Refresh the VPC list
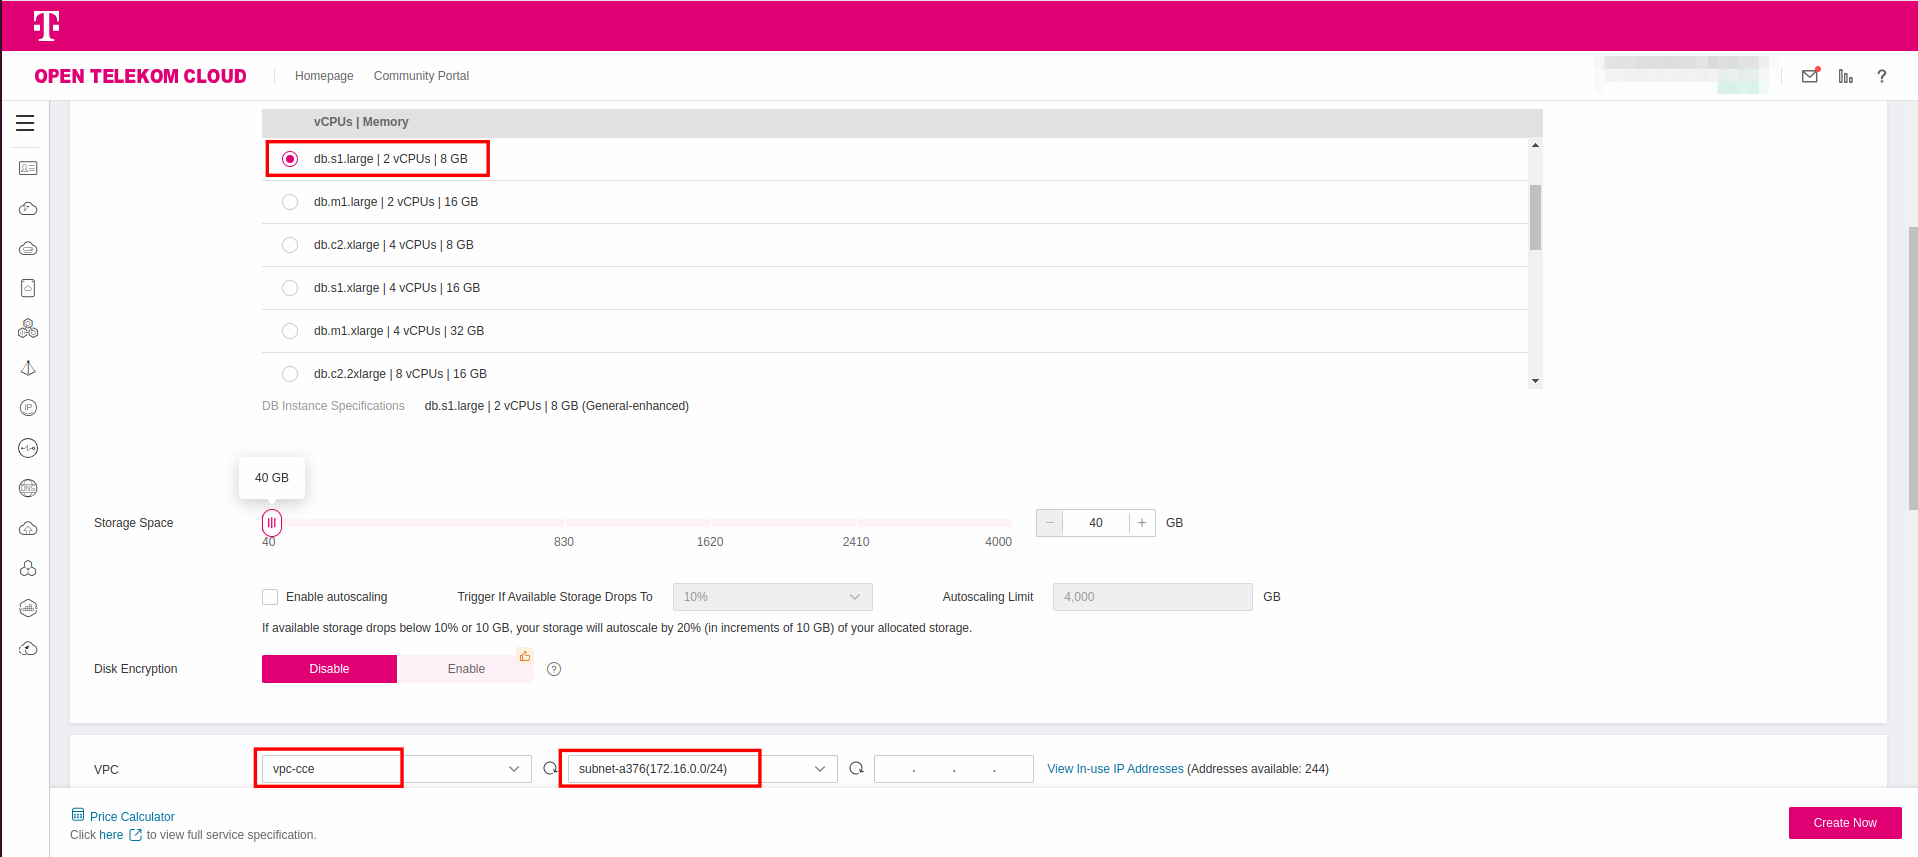Screen dimensions: 1918x857 click(x=550, y=769)
